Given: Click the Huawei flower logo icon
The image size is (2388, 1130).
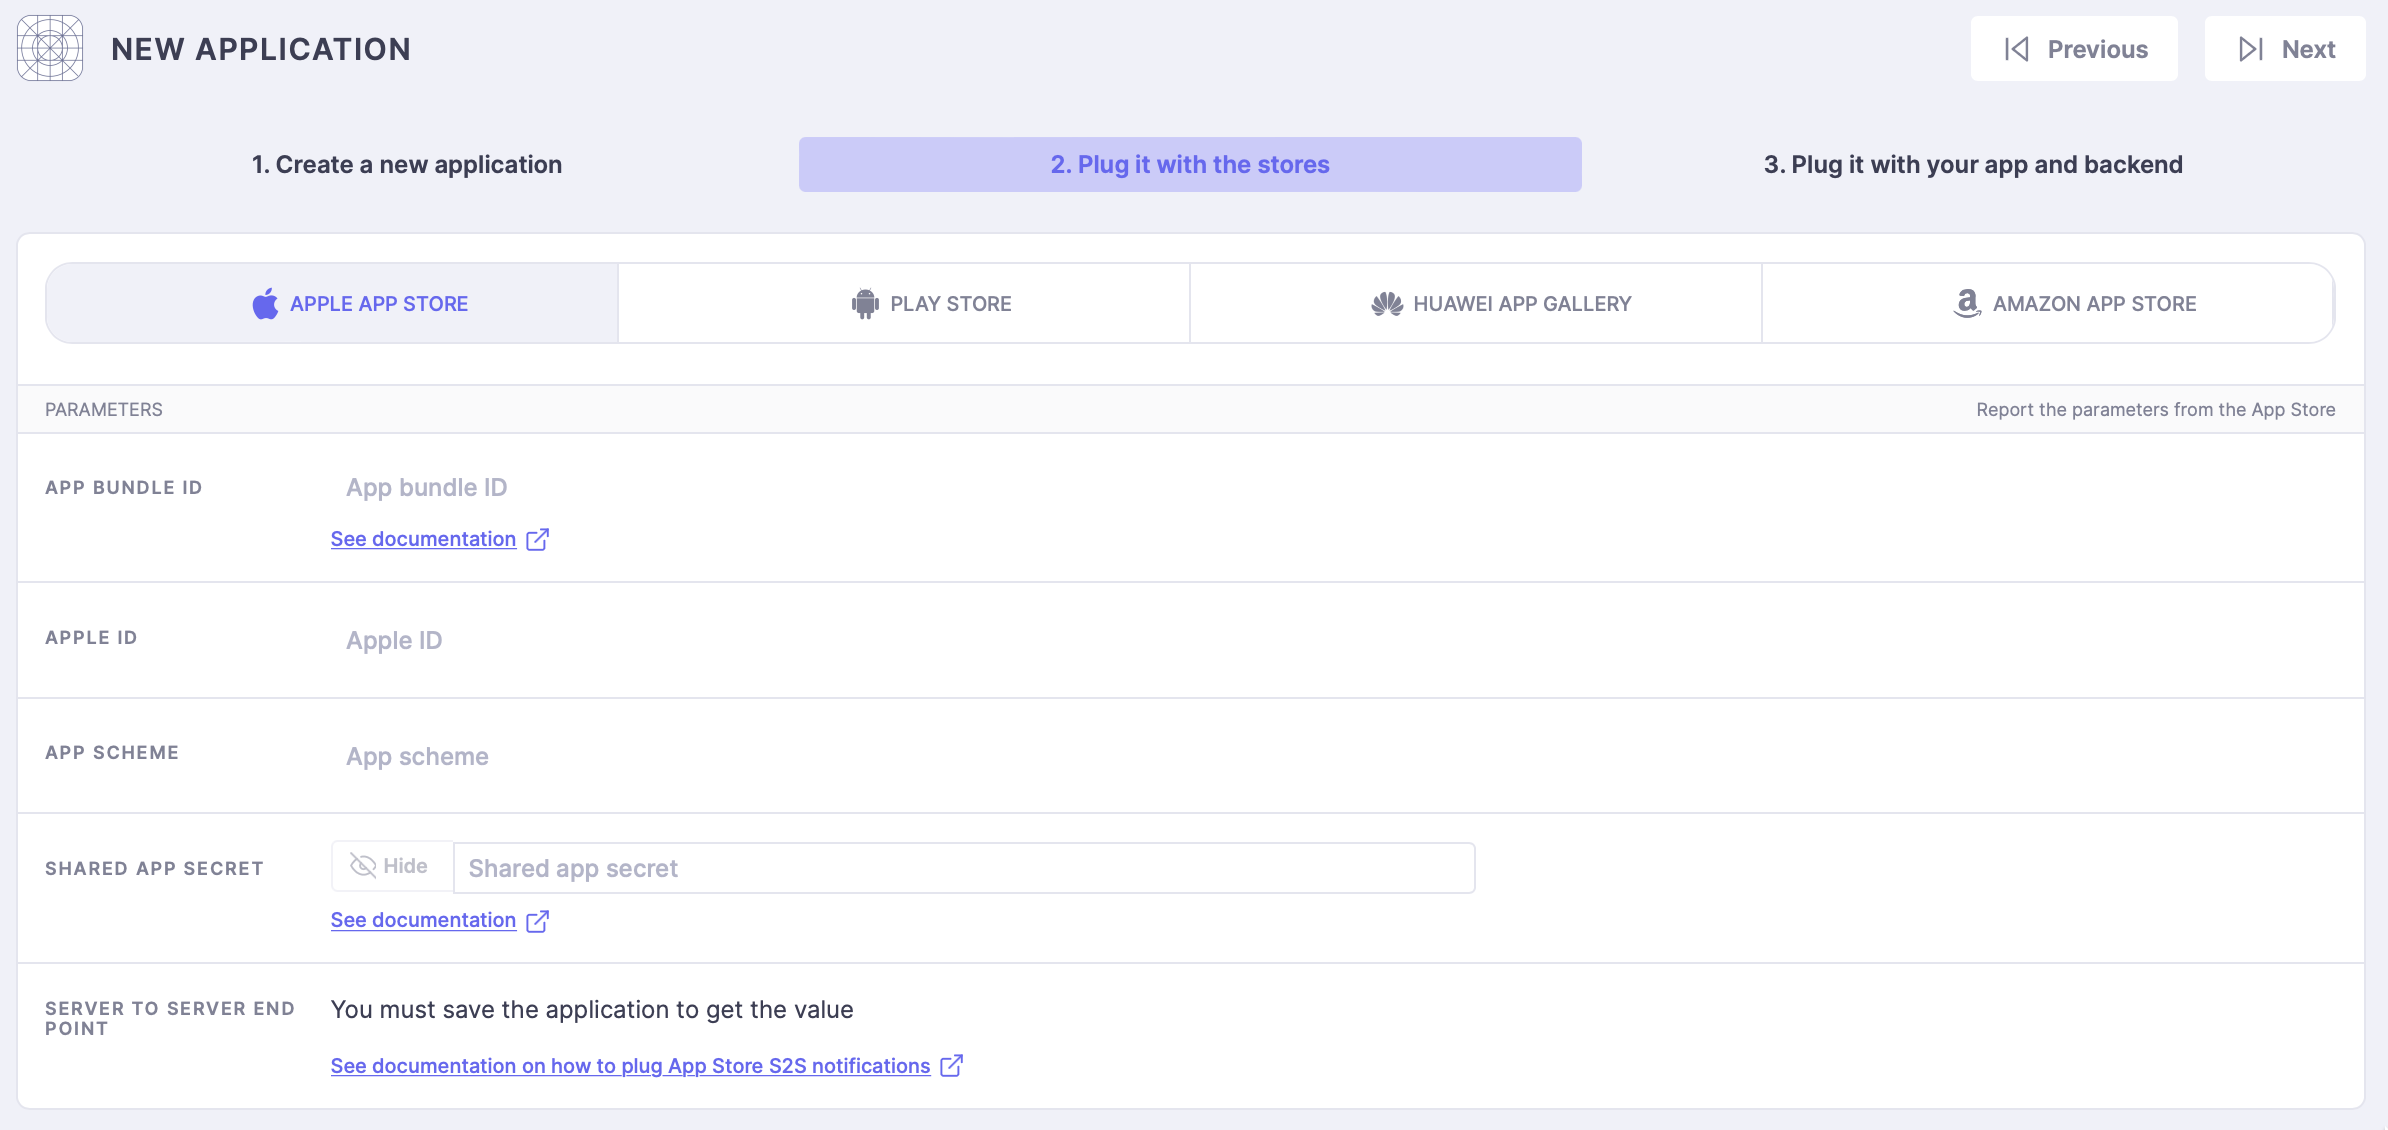Looking at the screenshot, I should pyautogui.click(x=1387, y=303).
